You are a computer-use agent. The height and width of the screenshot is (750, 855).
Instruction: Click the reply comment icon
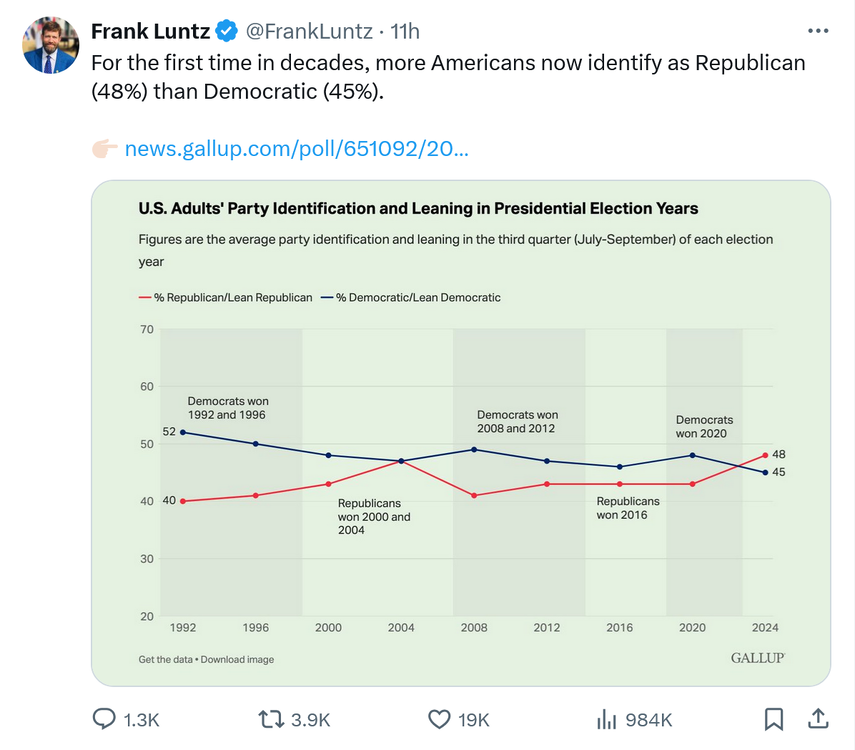tap(104, 719)
